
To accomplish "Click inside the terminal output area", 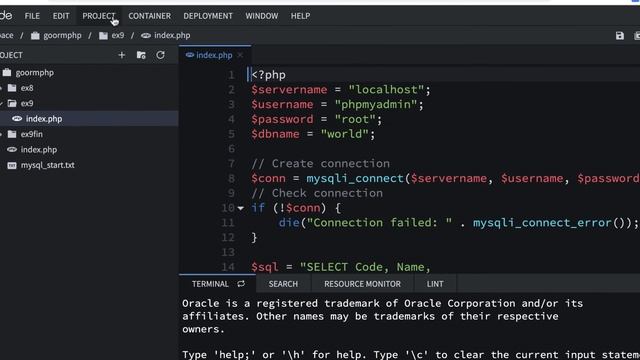I will point(409,327).
